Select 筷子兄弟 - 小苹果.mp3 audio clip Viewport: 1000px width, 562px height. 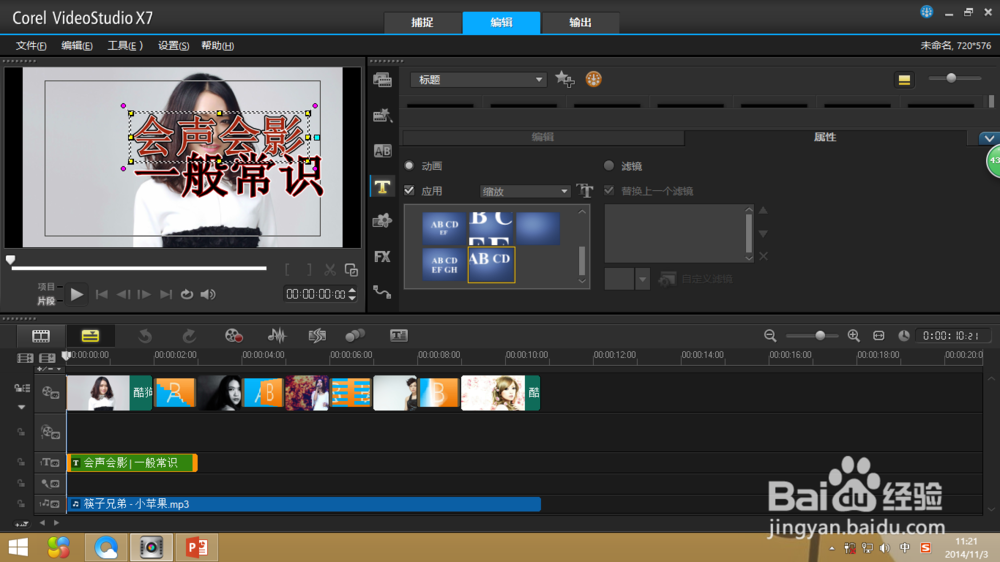304,504
